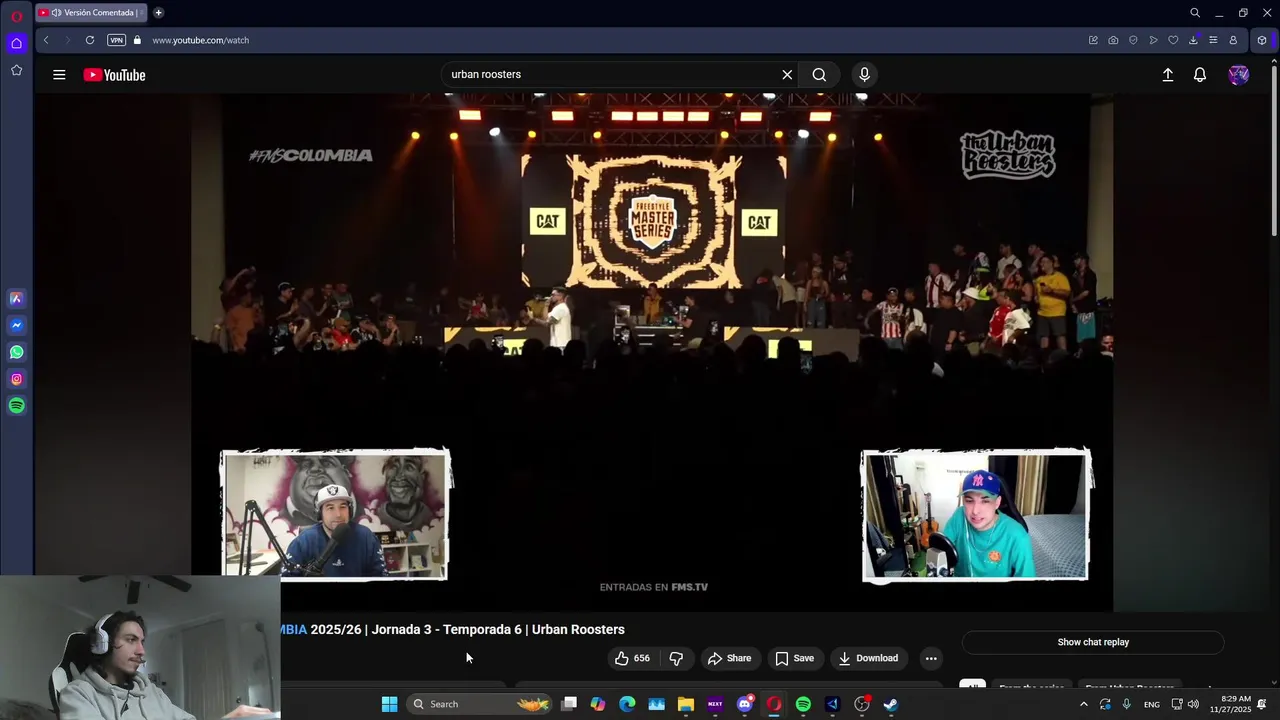The width and height of the screenshot is (1280, 720).
Task: Open the browser downloads panel
Action: (x=1193, y=40)
